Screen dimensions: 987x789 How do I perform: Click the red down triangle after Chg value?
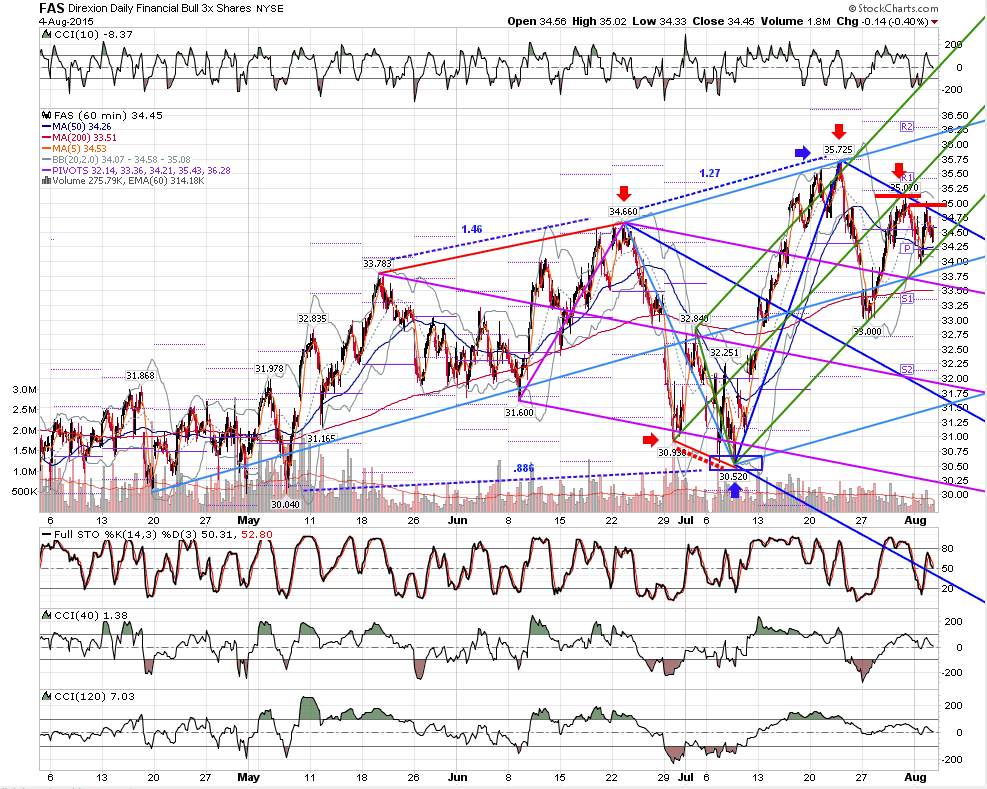coord(934,22)
